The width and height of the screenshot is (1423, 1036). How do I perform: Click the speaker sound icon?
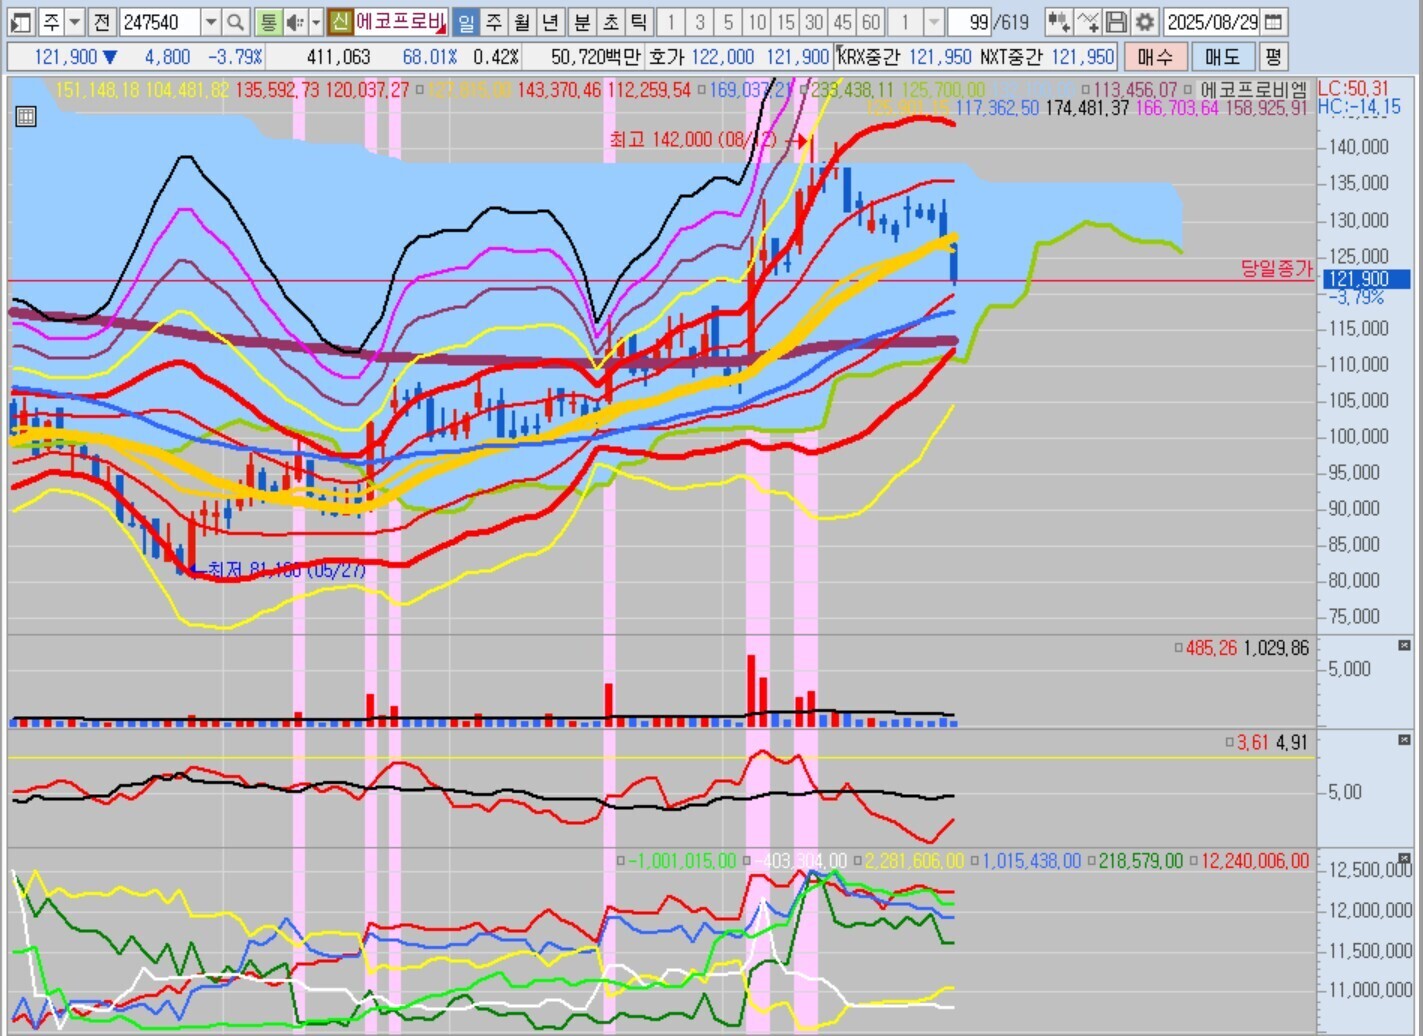pyautogui.click(x=295, y=22)
